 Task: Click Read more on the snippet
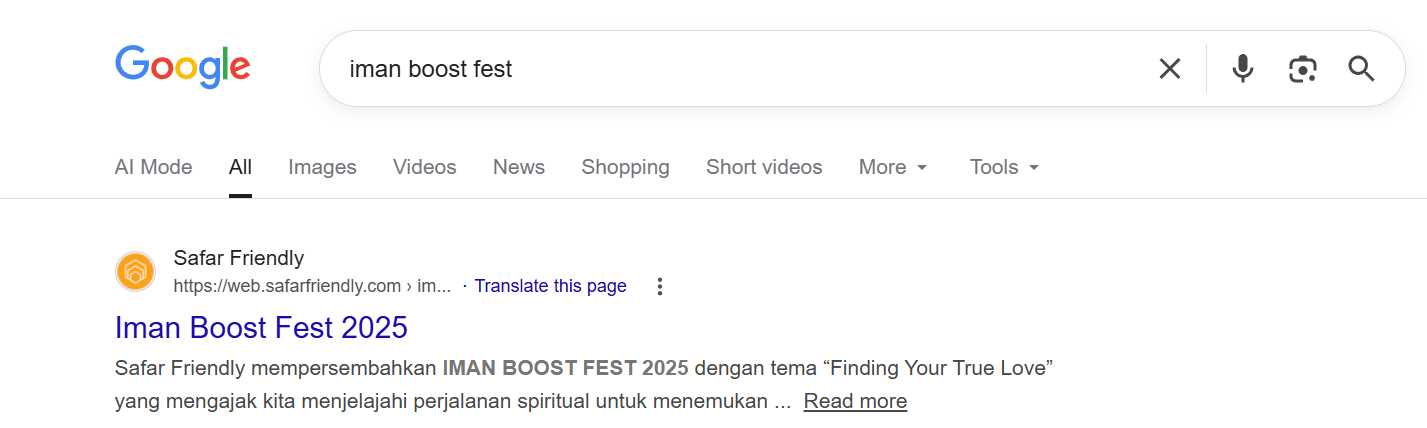[855, 401]
